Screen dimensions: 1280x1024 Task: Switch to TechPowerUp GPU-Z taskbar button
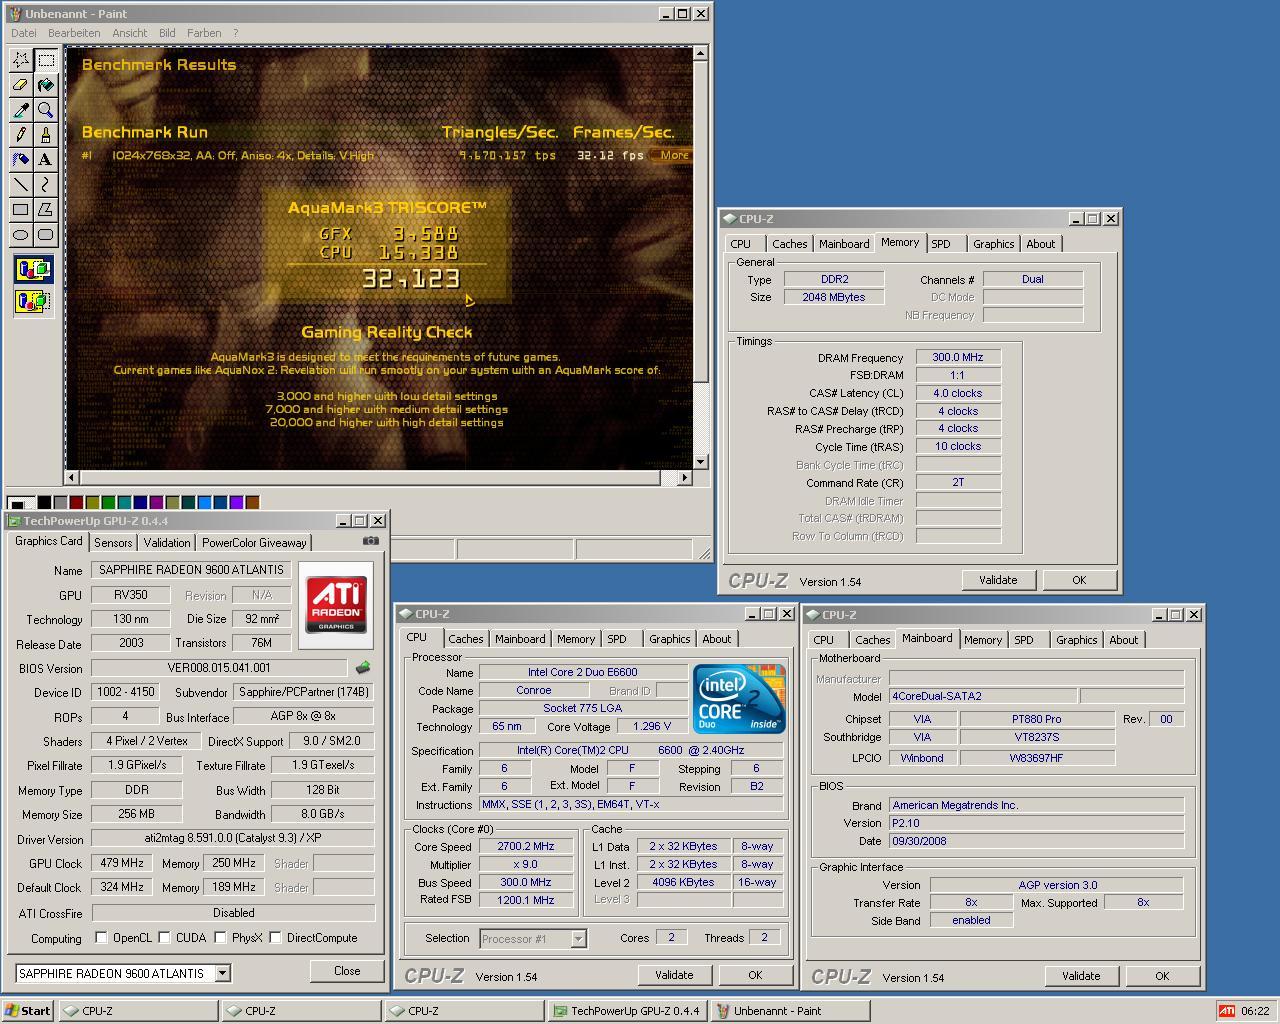[628, 1011]
